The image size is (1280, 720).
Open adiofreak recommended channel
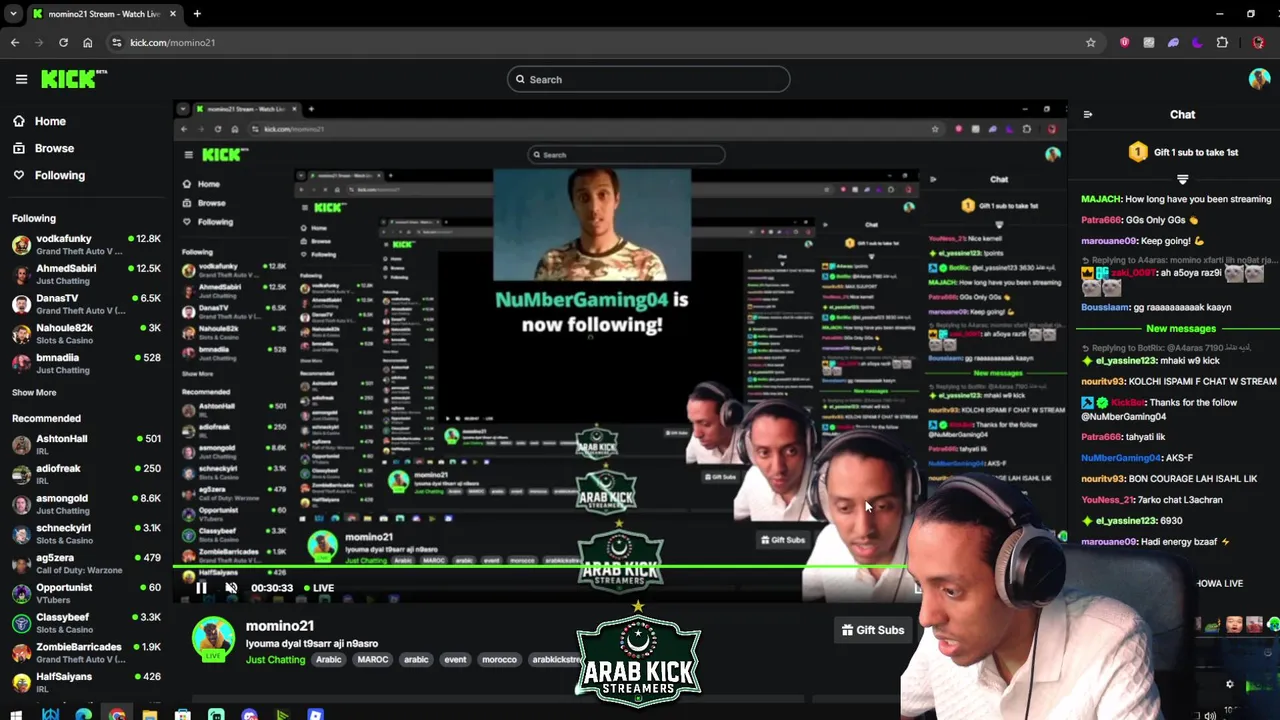[86, 475]
